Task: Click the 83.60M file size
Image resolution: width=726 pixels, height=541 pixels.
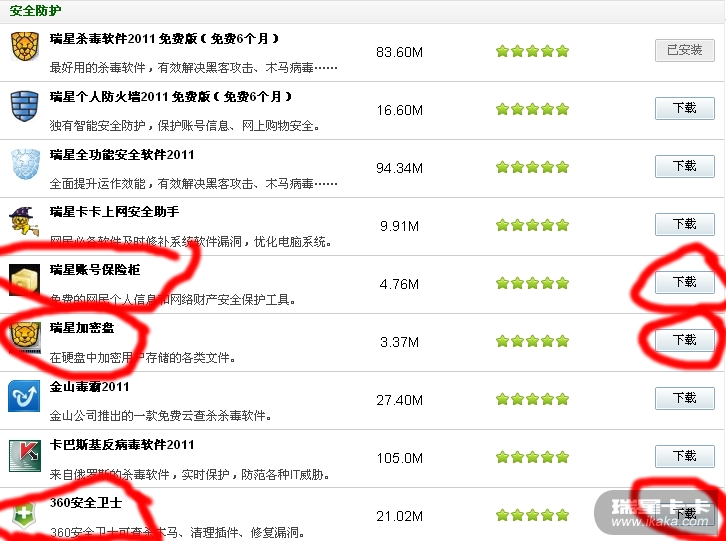Action: 399,52
